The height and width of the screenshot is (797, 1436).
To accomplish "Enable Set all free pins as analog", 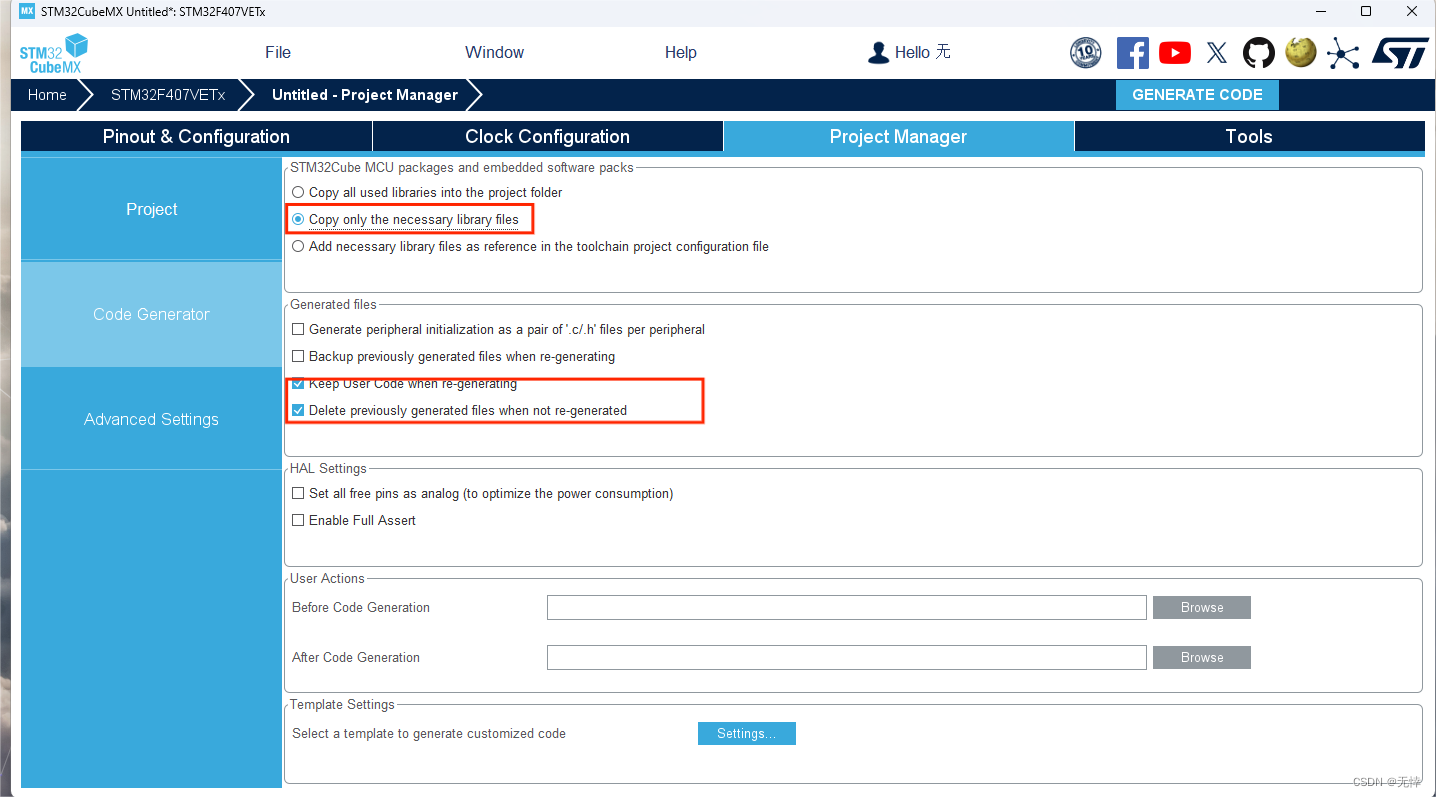I will (298, 493).
